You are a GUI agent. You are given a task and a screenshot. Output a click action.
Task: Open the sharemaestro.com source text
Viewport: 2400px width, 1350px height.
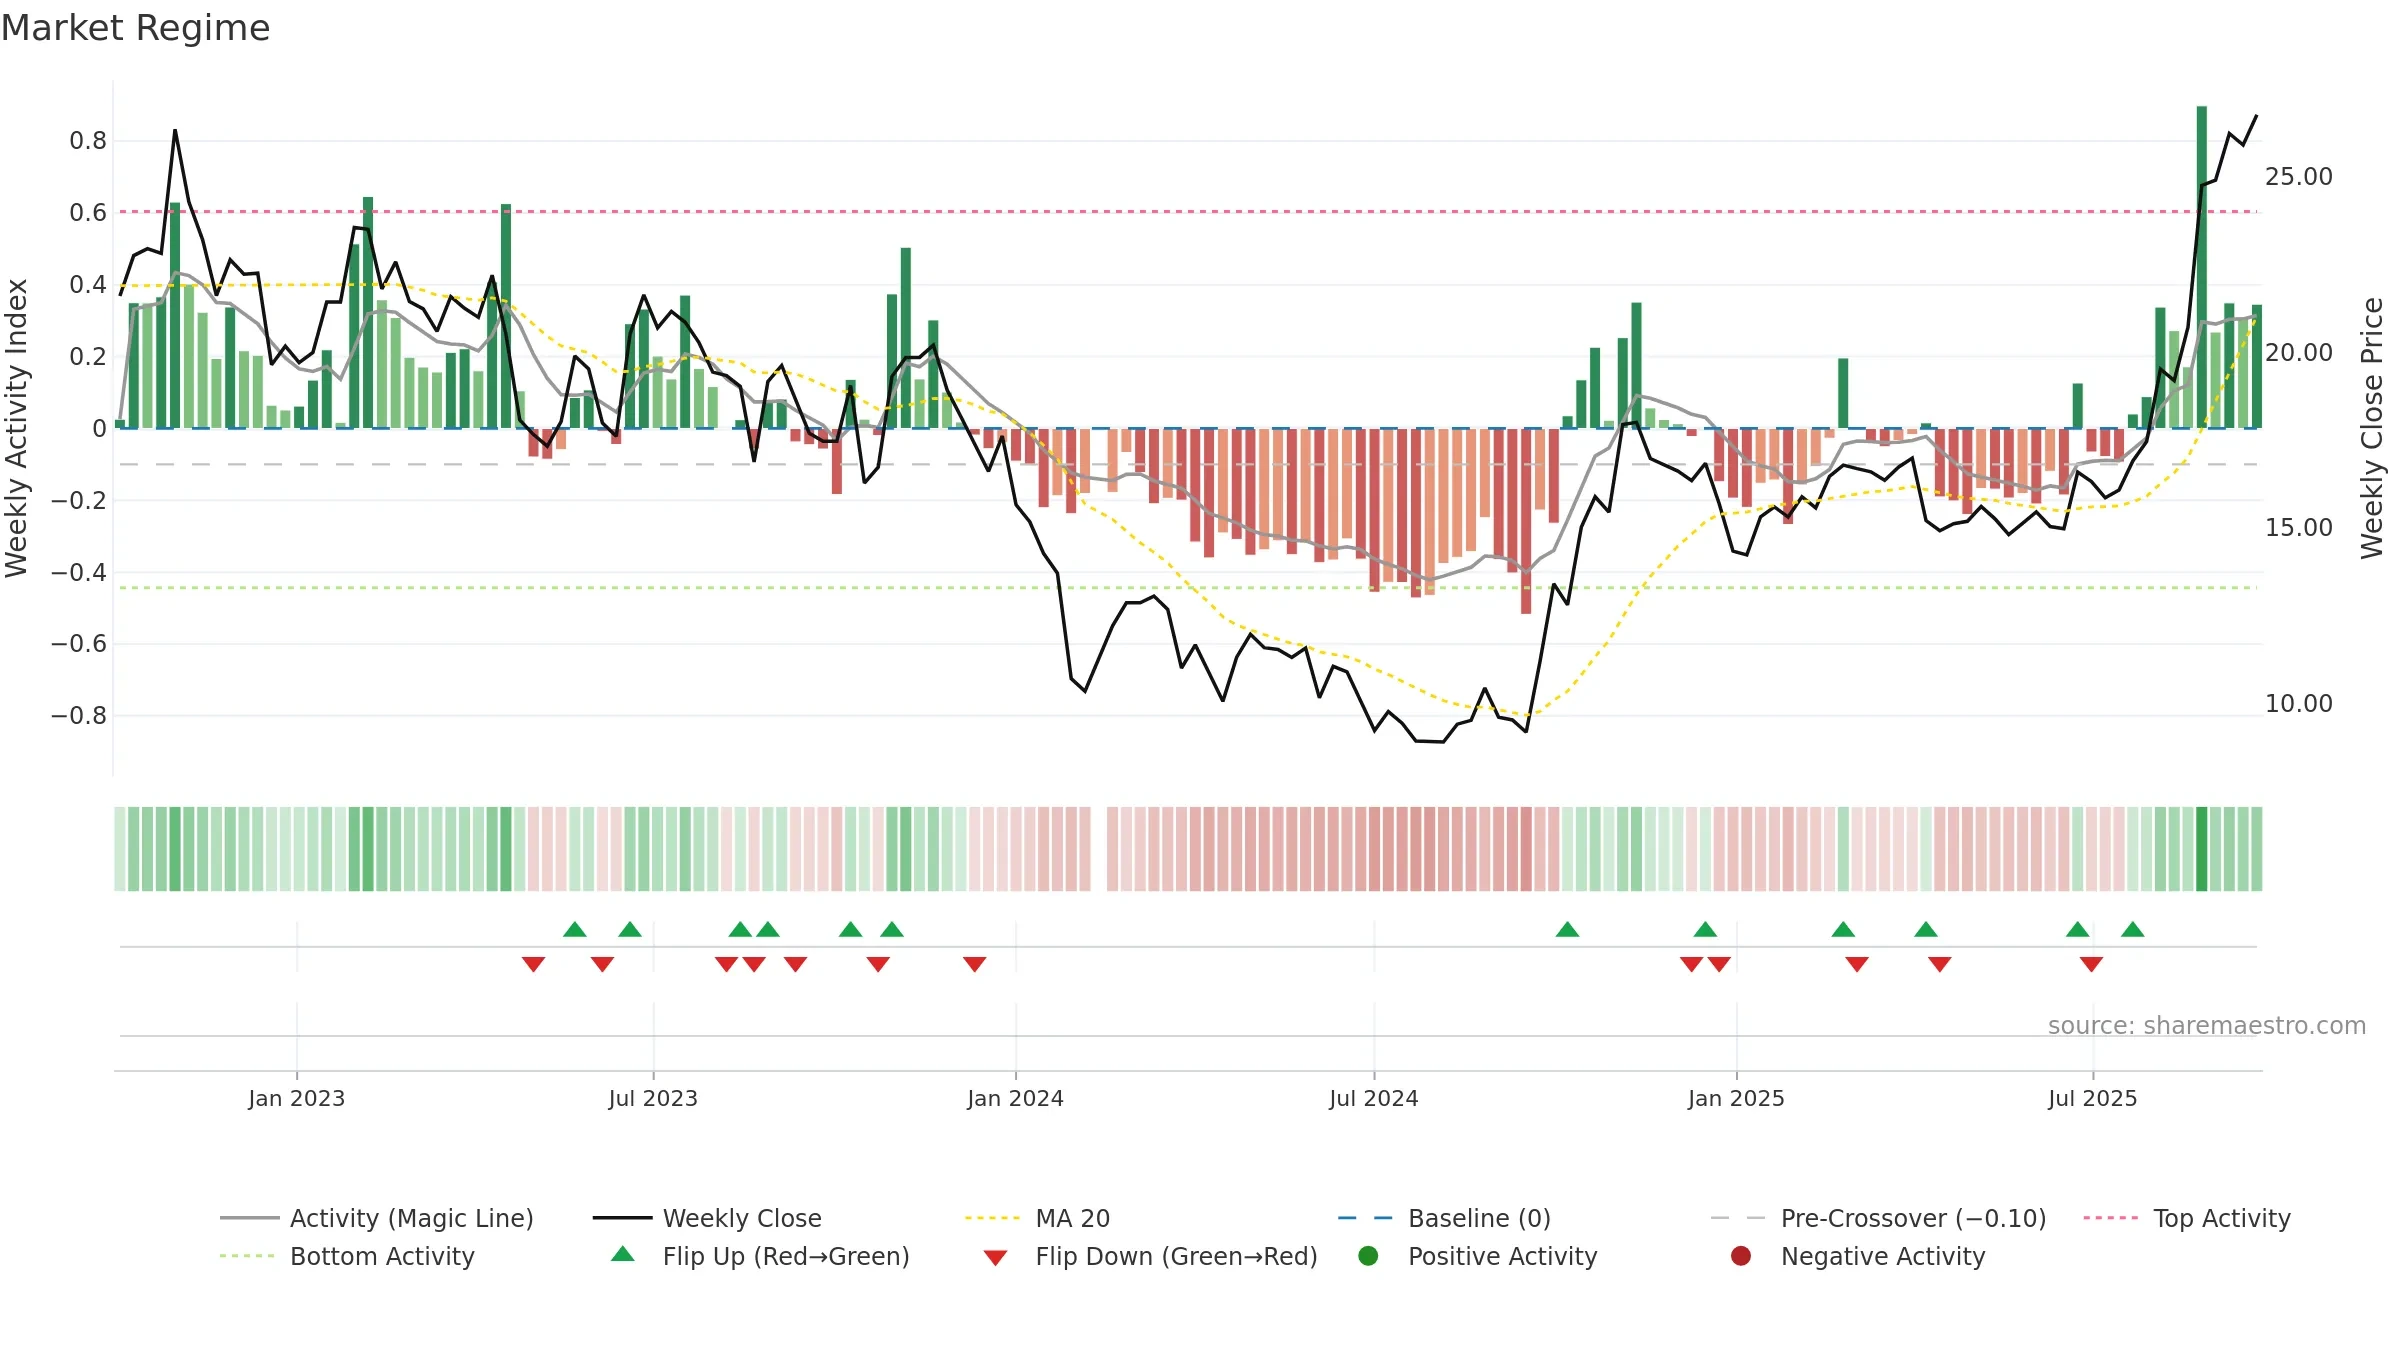coord(2206,1026)
